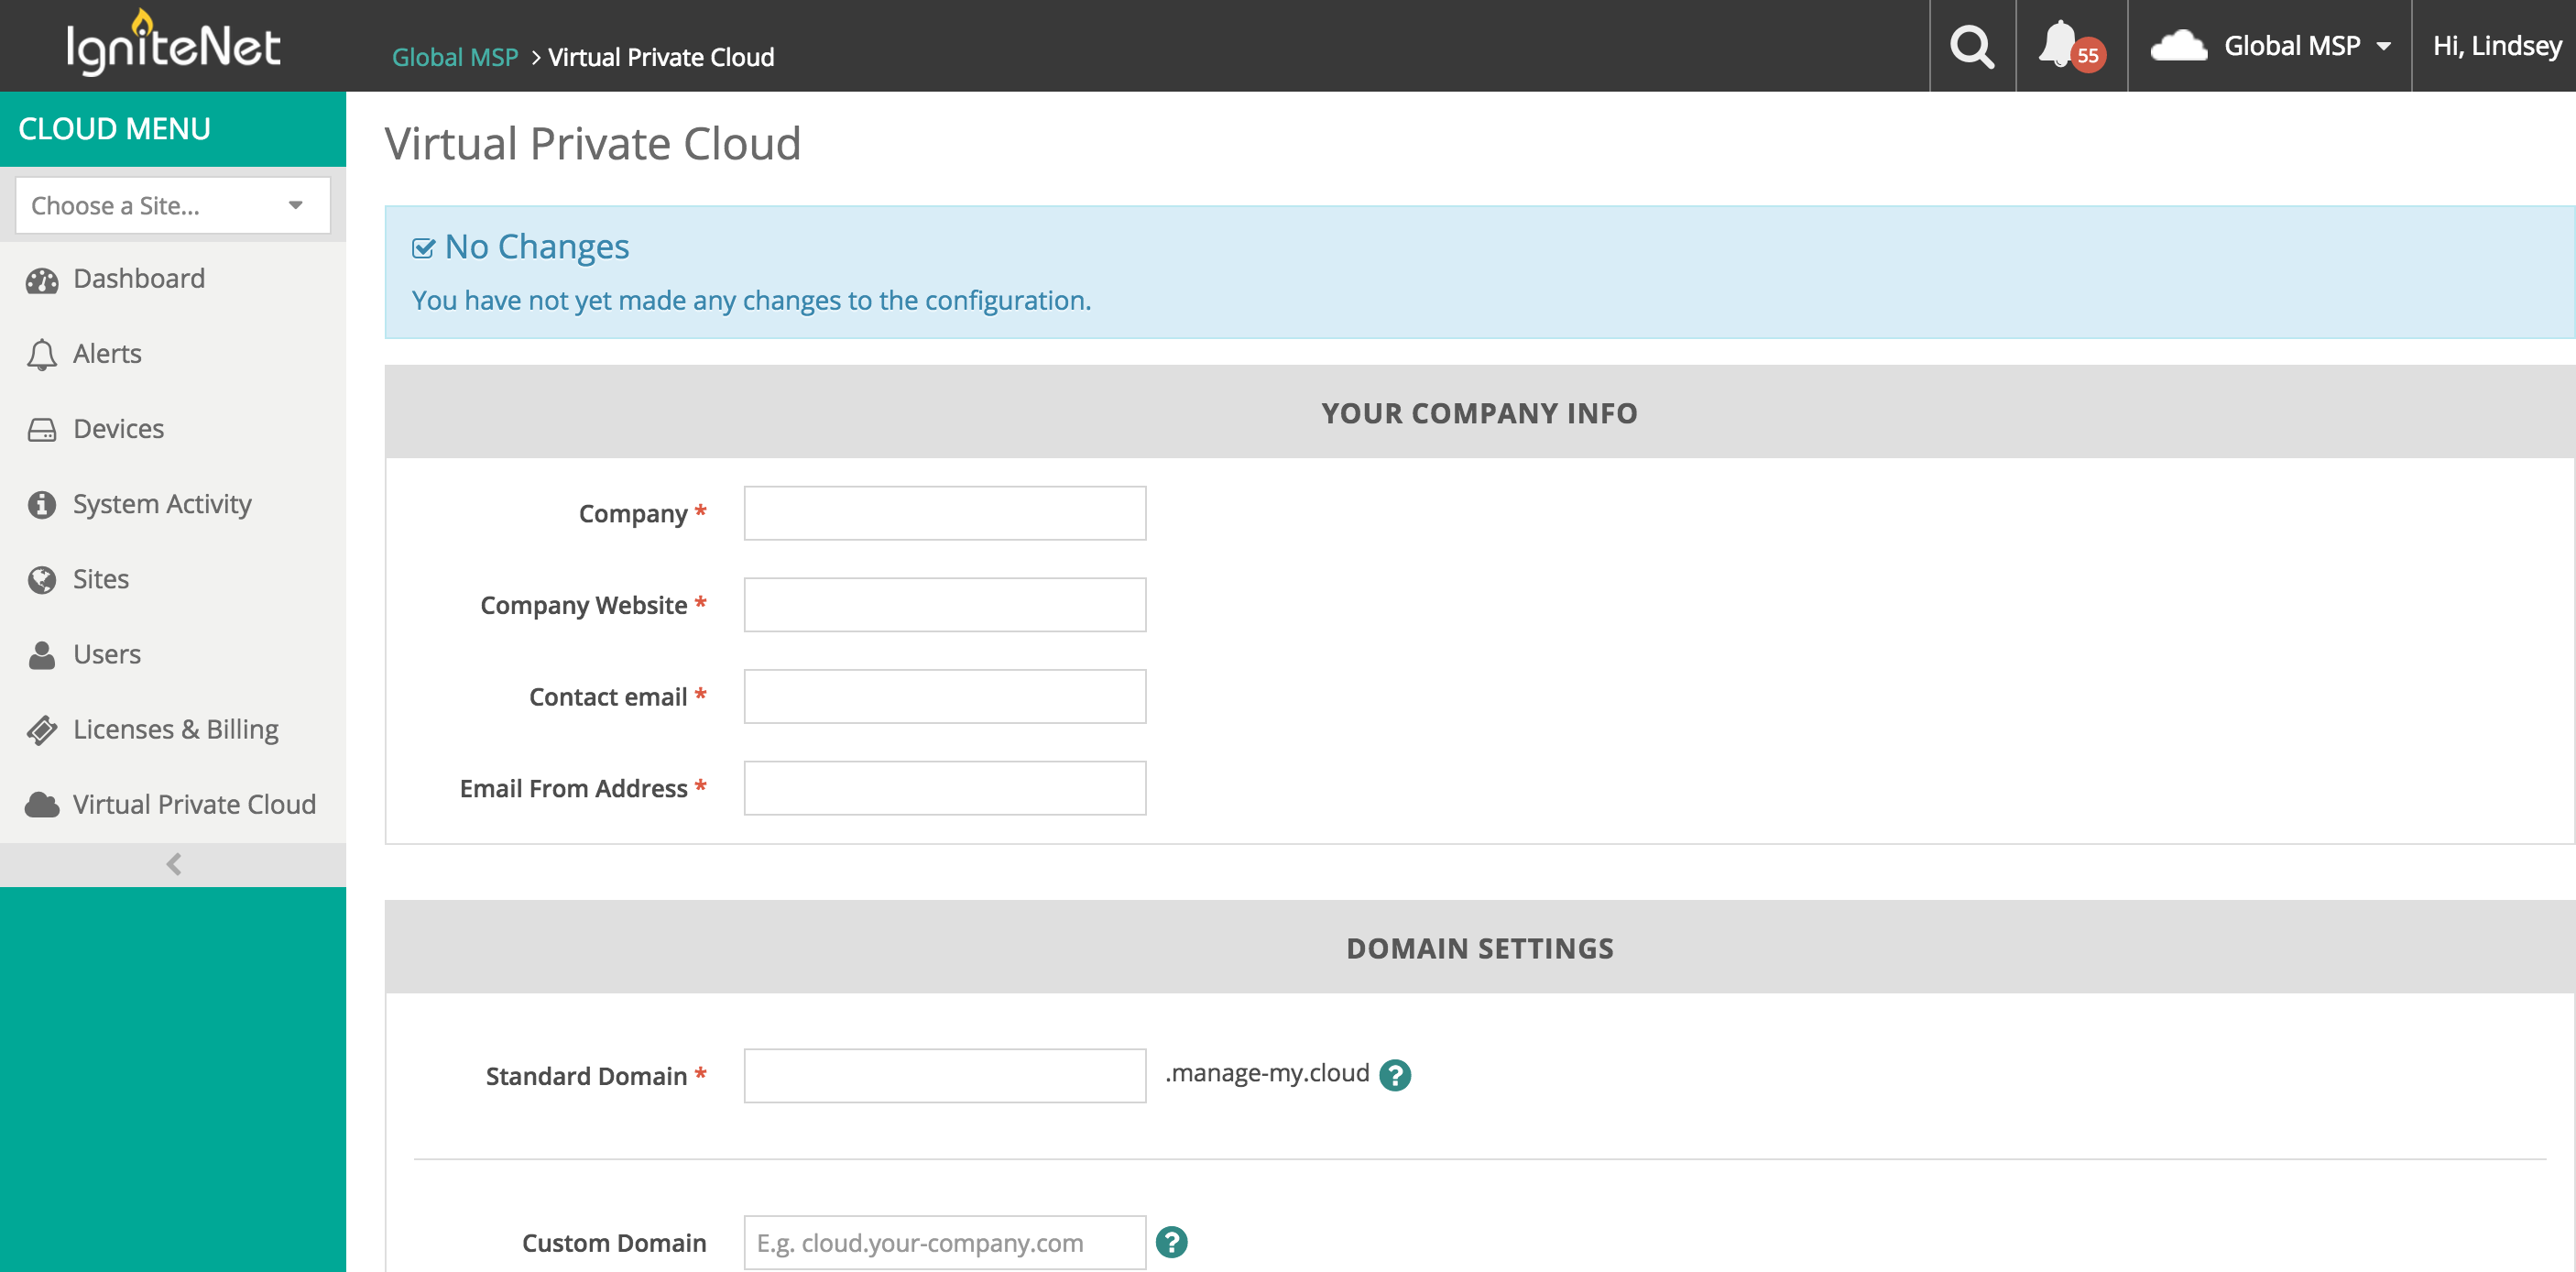Click the .manage-my.cloud suffix text

[x=1267, y=1073]
